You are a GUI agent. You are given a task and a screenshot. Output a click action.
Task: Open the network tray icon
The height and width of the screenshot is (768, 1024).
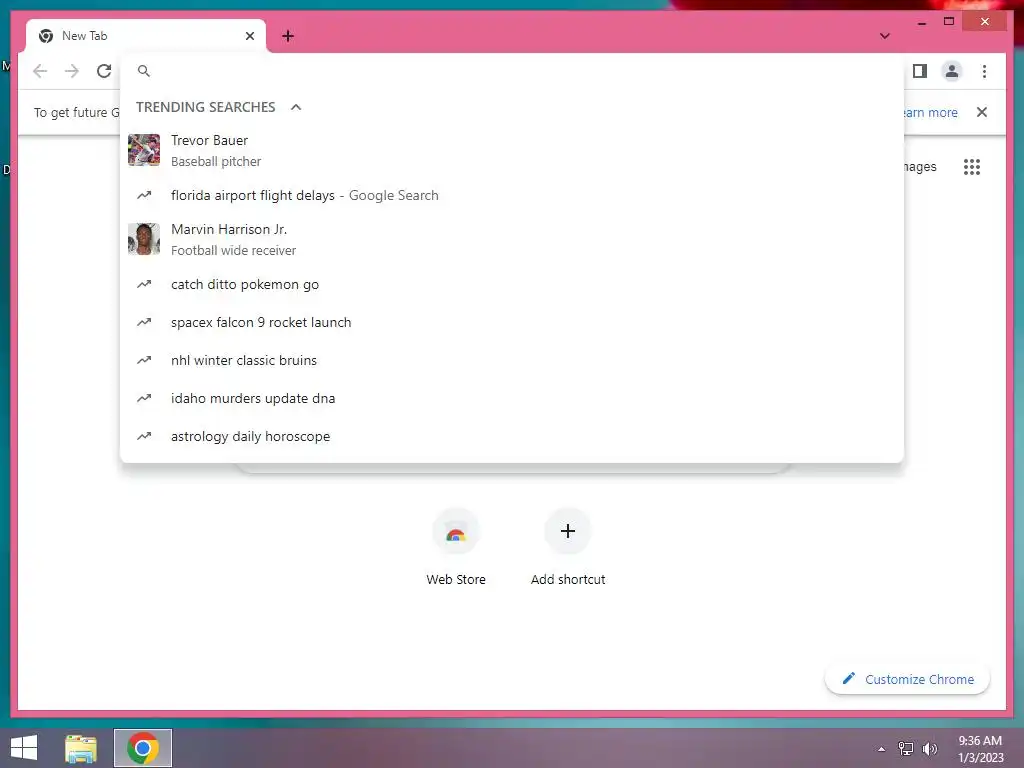pyautogui.click(x=906, y=749)
